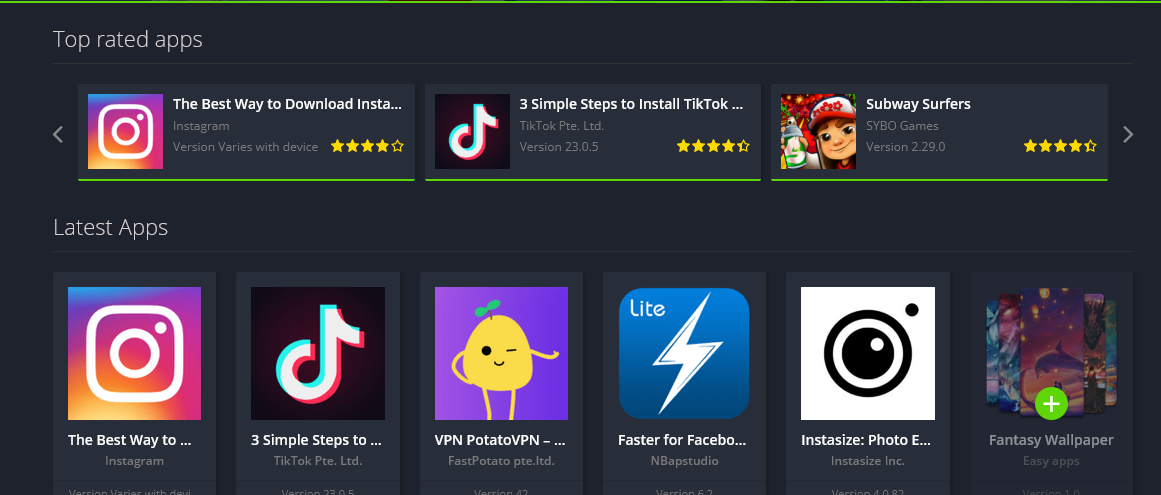Screen dimensions: 1161x495
Task: Click 'Instasize: Photo E...' title
Action: click(866, 440)
